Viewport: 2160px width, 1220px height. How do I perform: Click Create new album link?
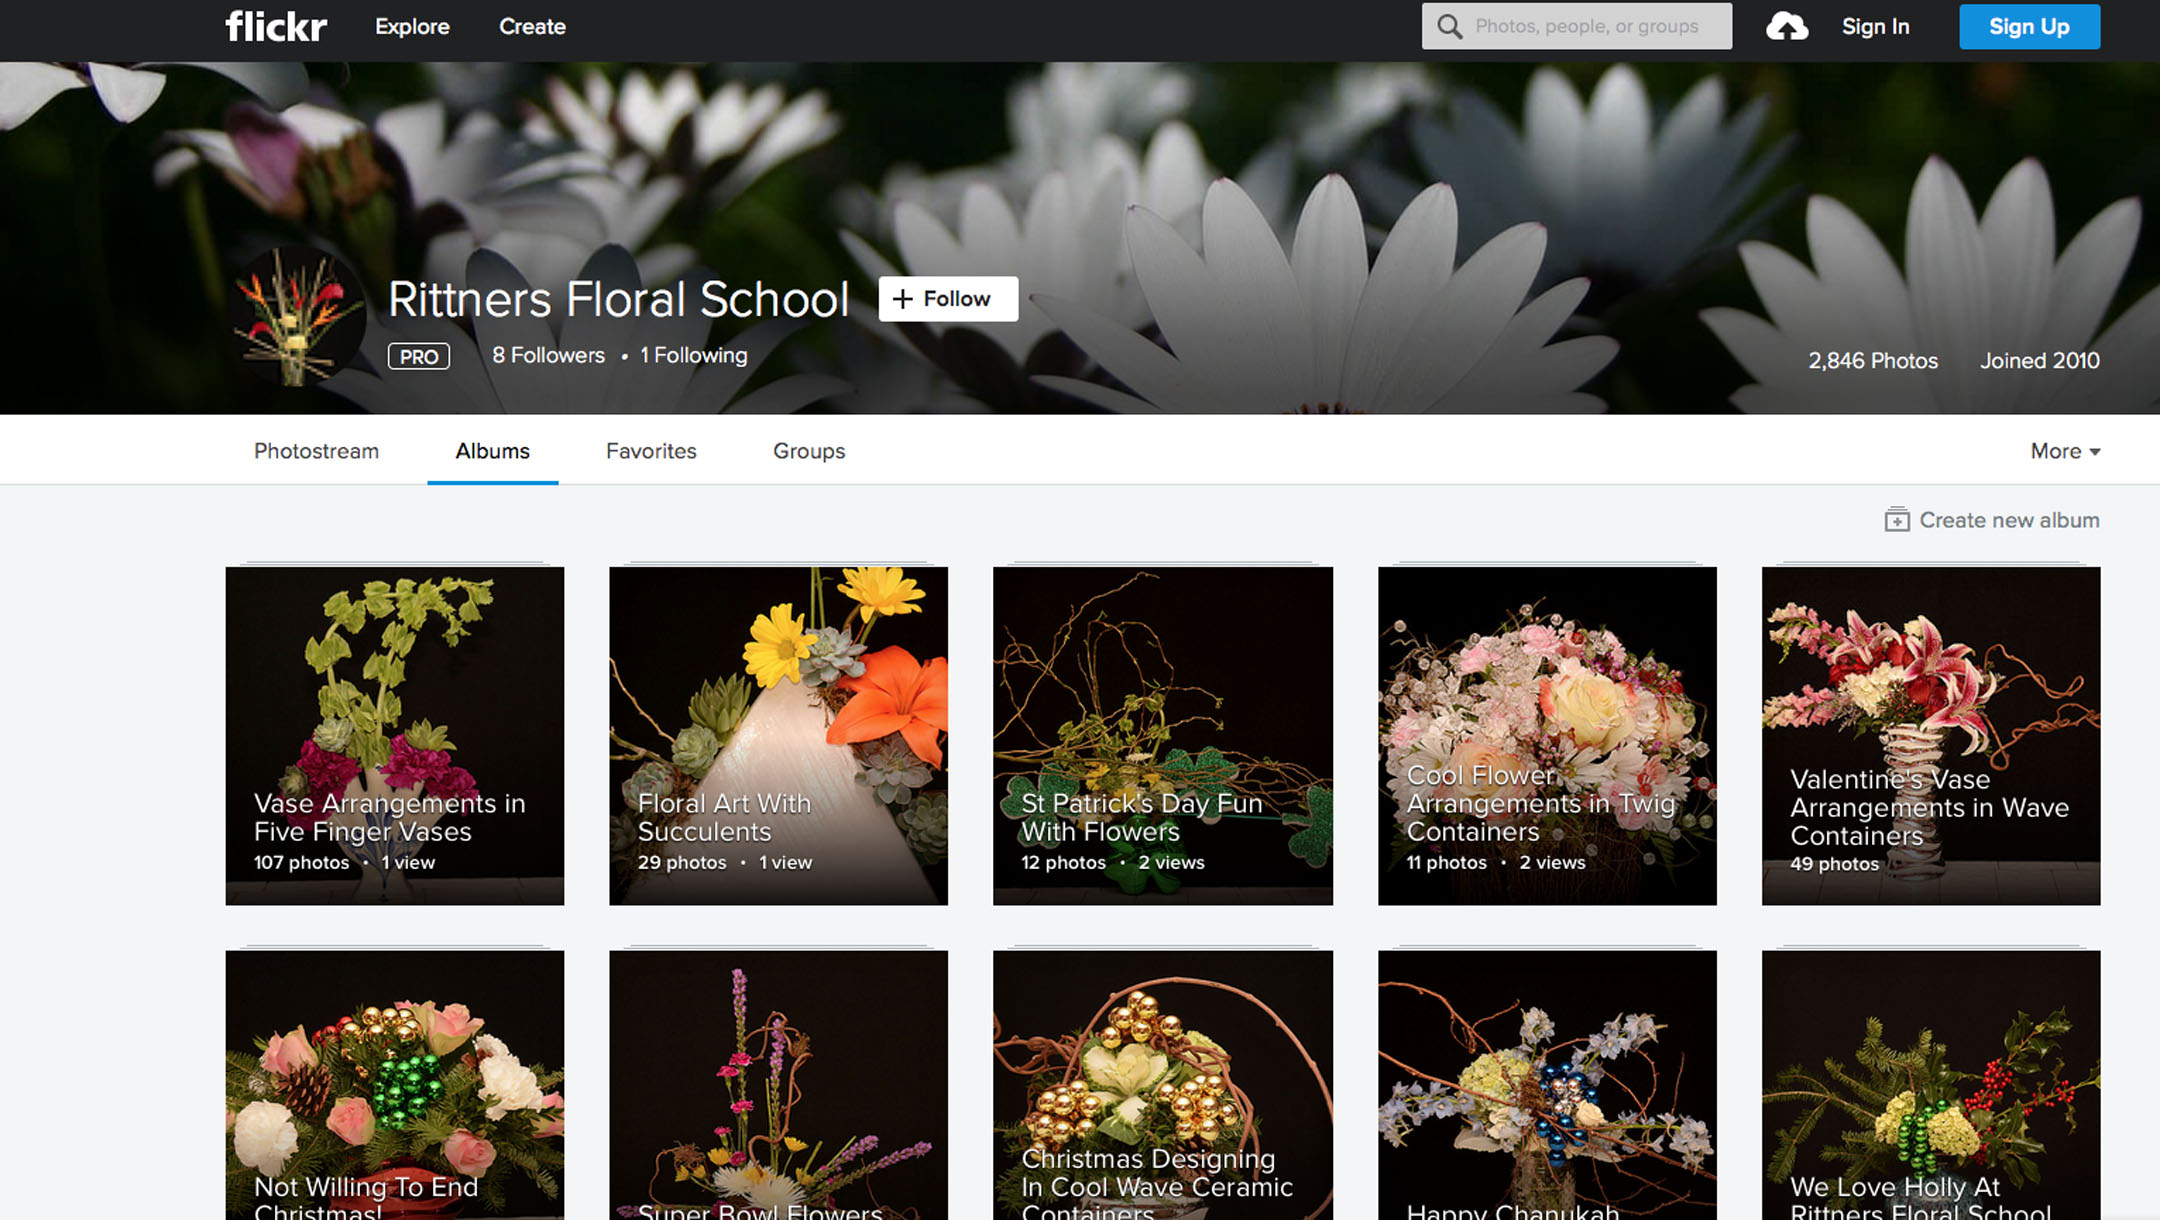coord(2009,520)
